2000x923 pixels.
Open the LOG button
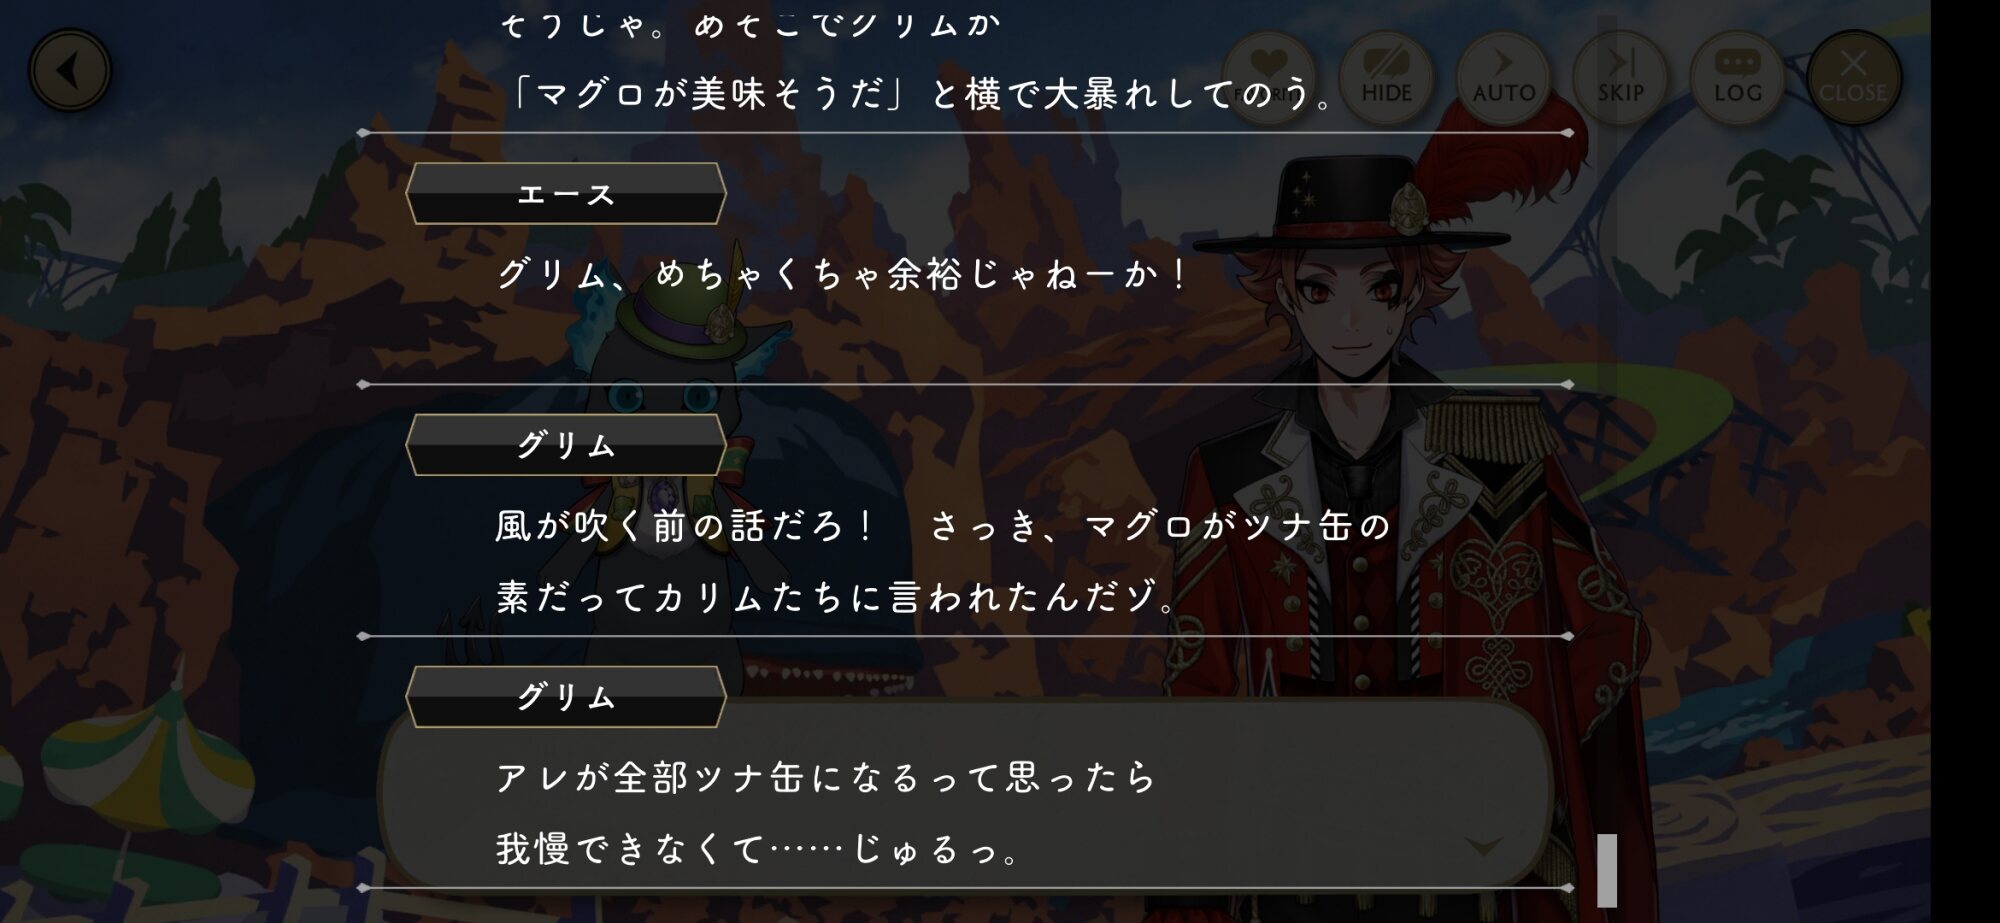pos(1737,77)
